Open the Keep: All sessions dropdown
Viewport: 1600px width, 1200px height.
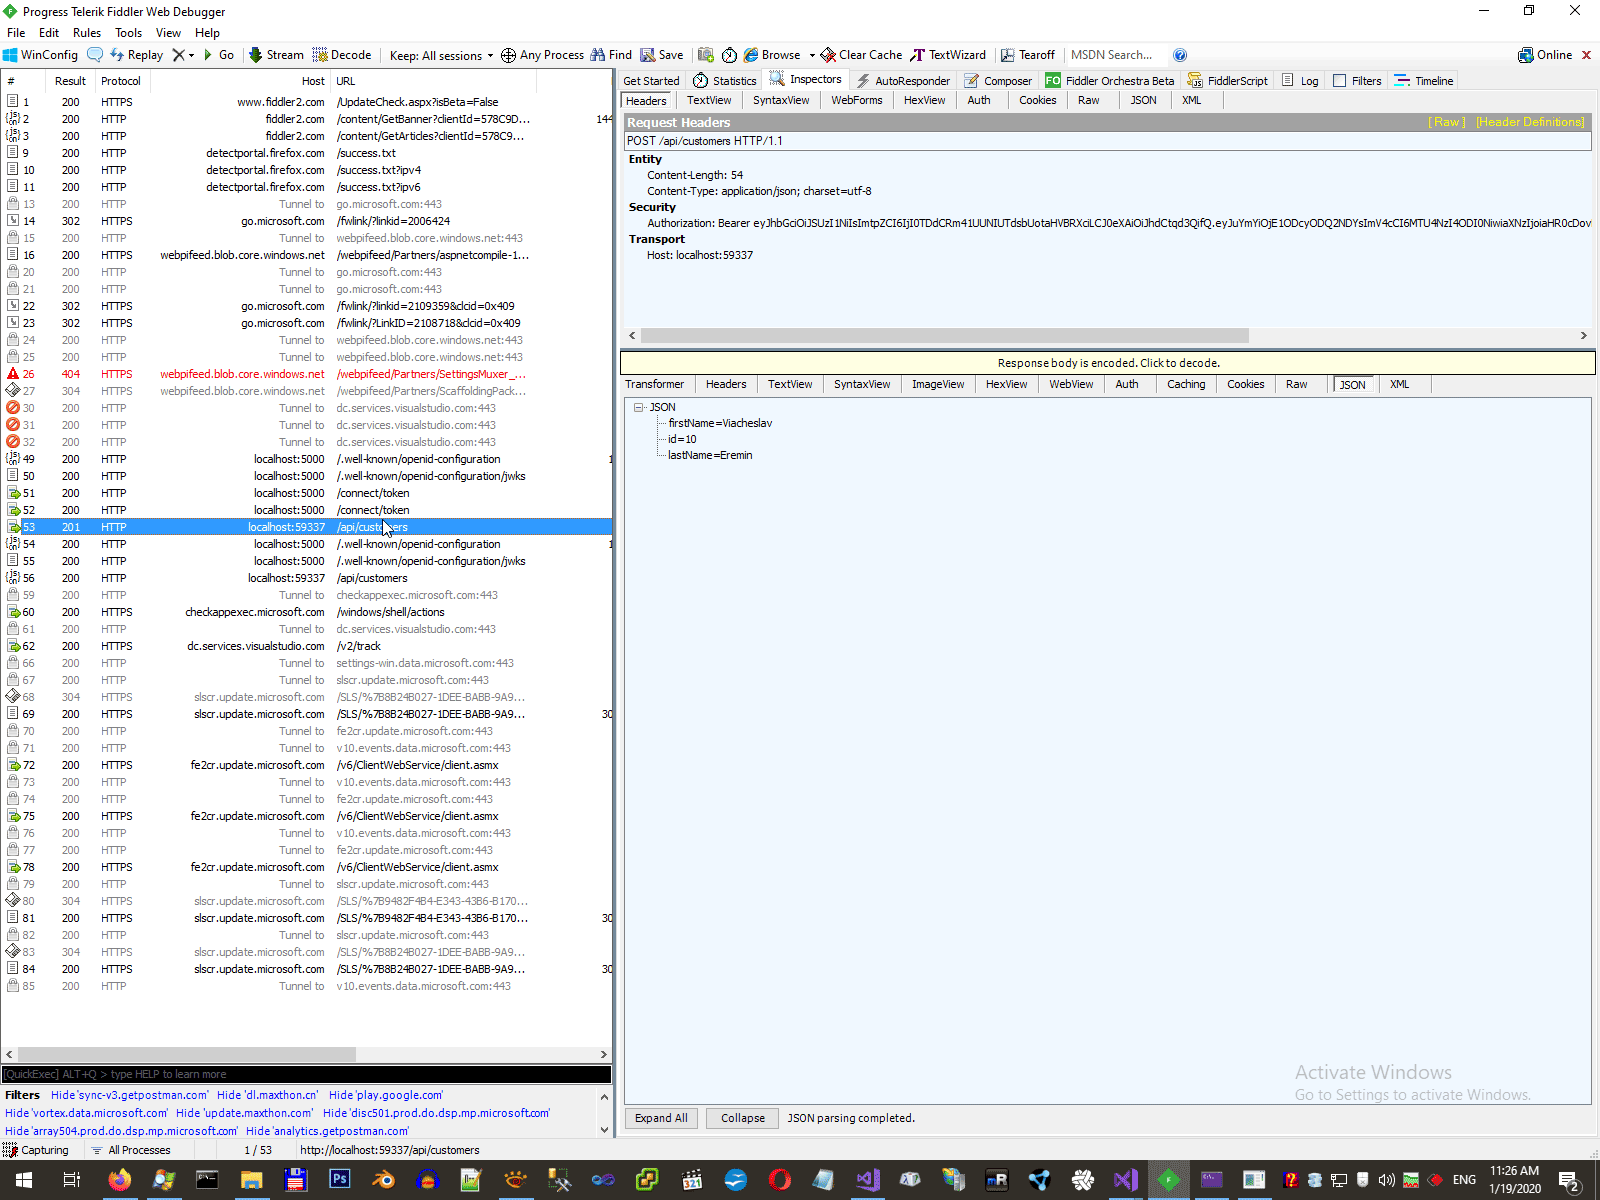(x=441, y=55)
